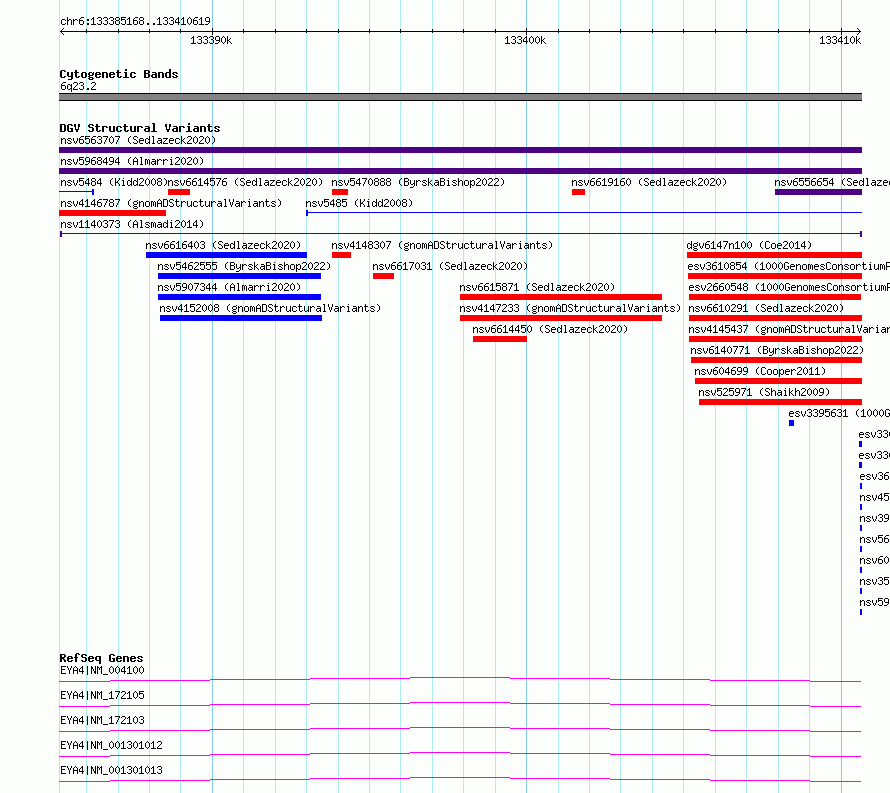Click the Cytogenetic Bands track title
Image resolution: width=890 pixels, height=793 pixels.
[119, 74]
